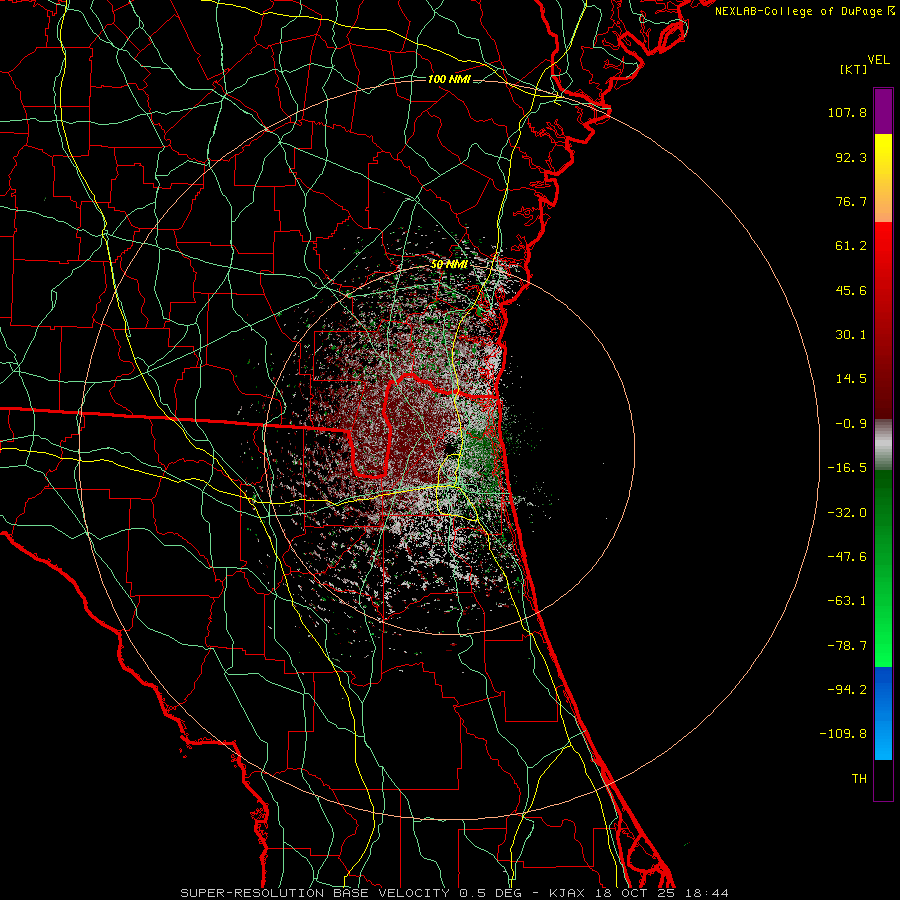The image size is (900, 900).
Task: Click the -47.6 legend value
Action: (847, 557)
